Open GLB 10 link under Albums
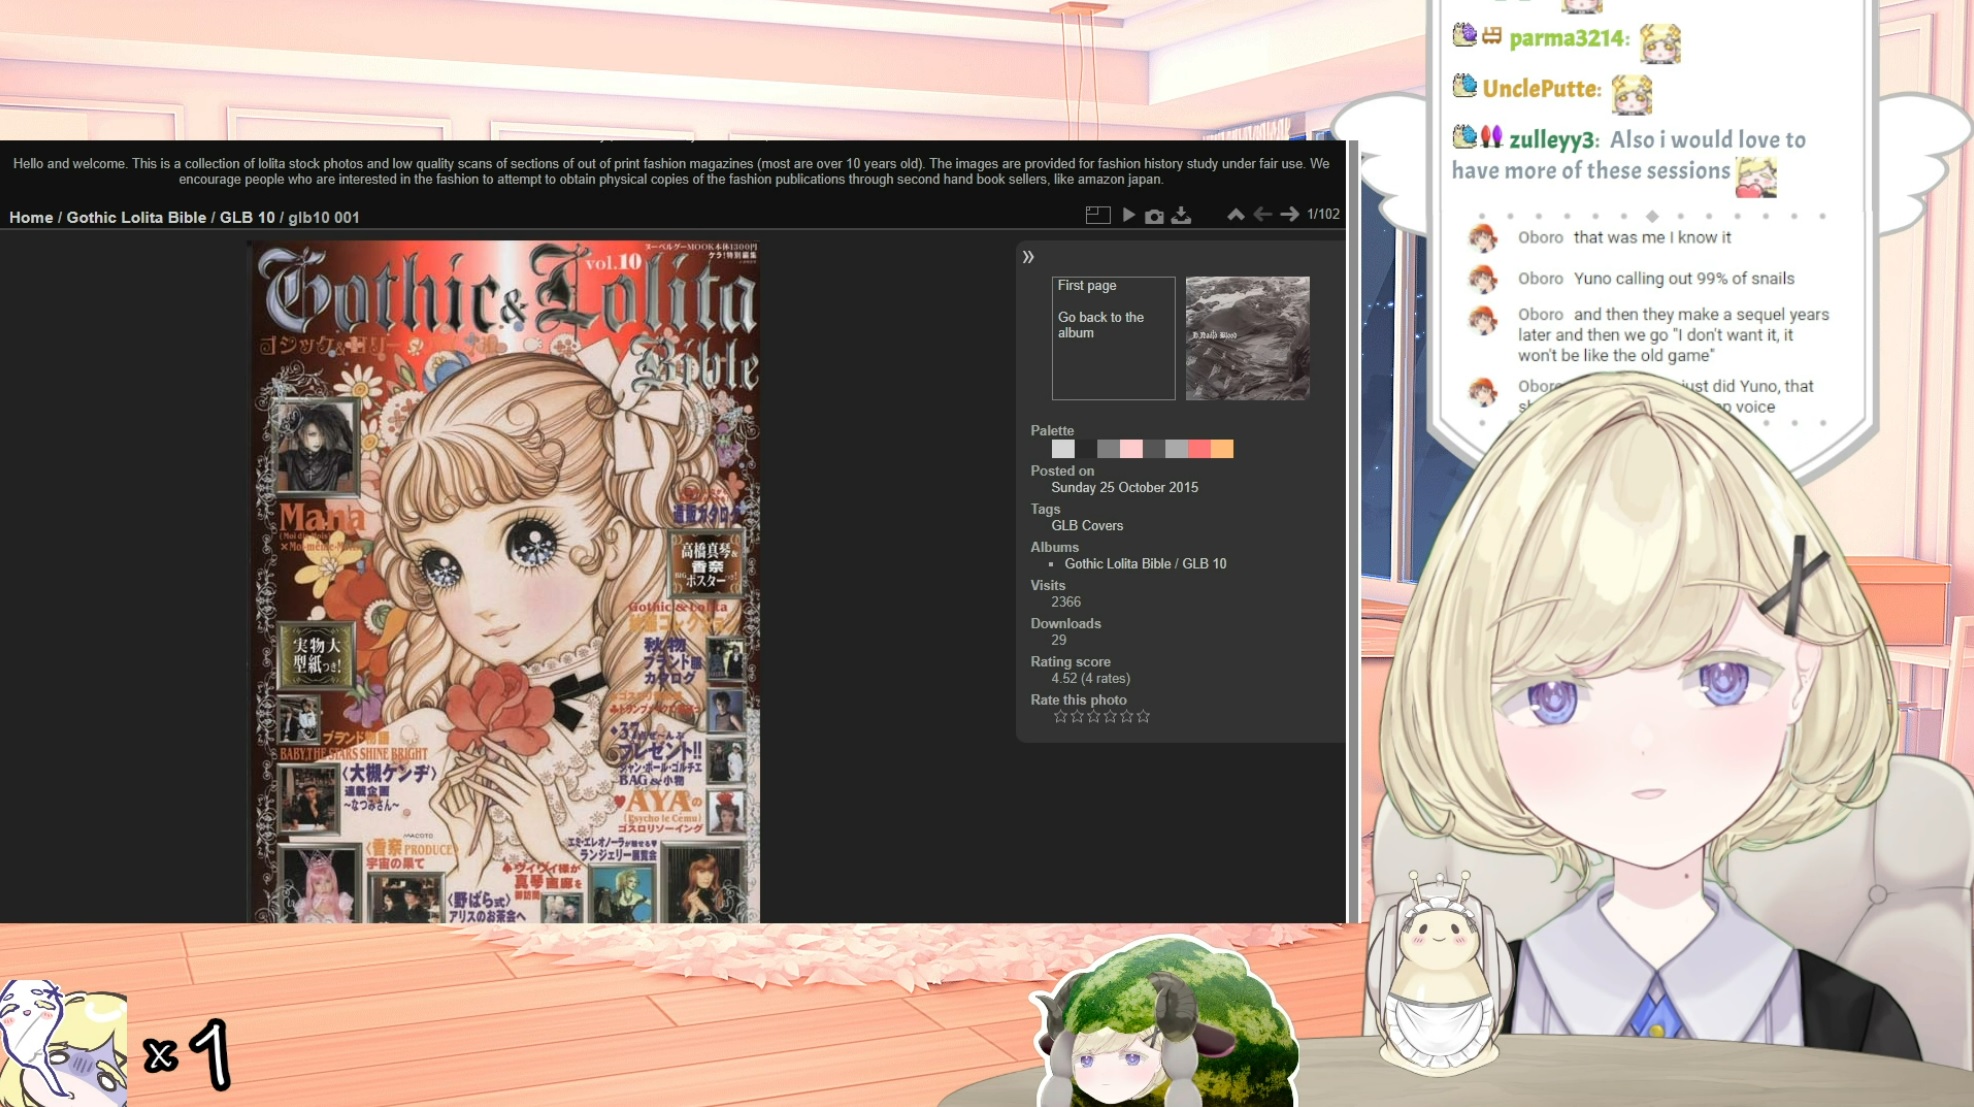 (1204, 564)
